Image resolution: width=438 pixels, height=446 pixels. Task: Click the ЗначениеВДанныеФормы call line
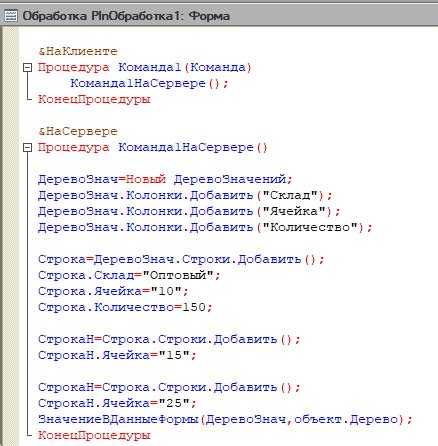(x=225, y=419)
